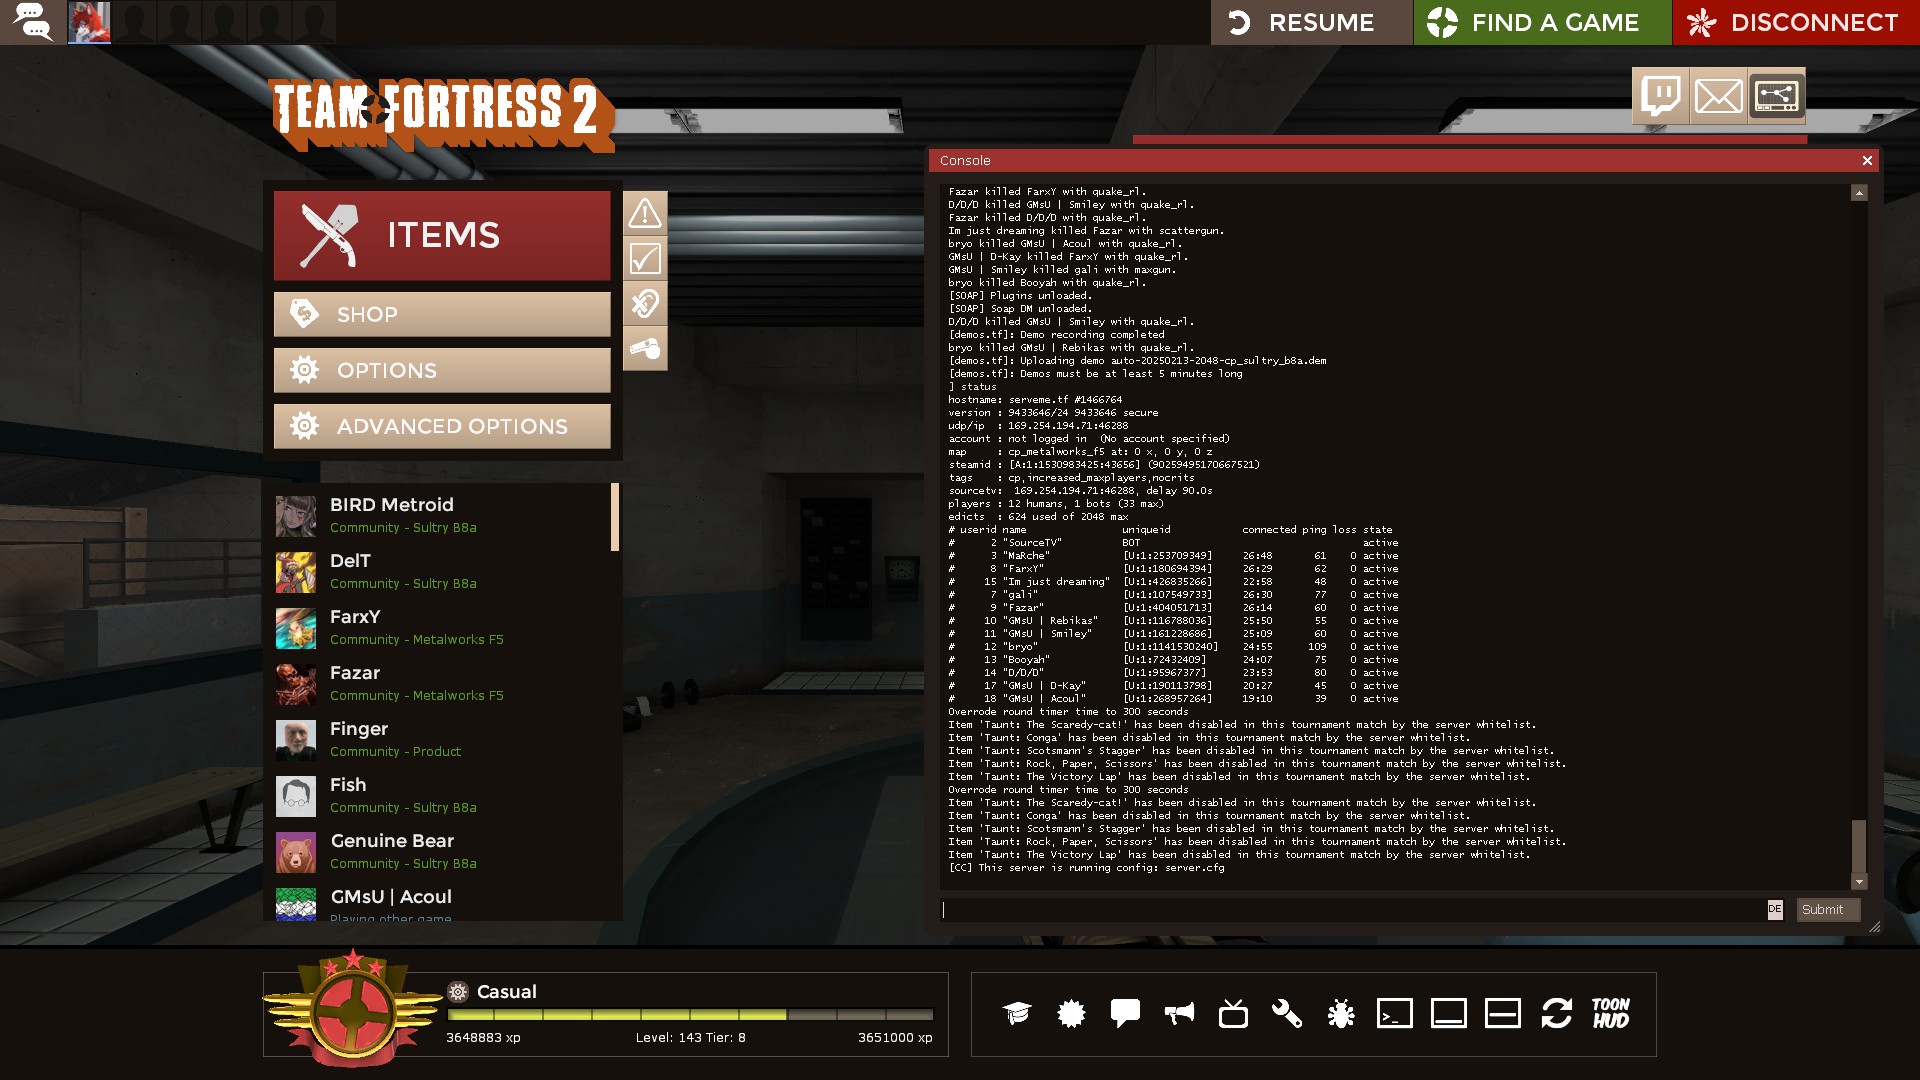This screenshot has height=1080, width=1920.
Task: Click the refresh HUD arrows icon
Action: [1557, 1013]
